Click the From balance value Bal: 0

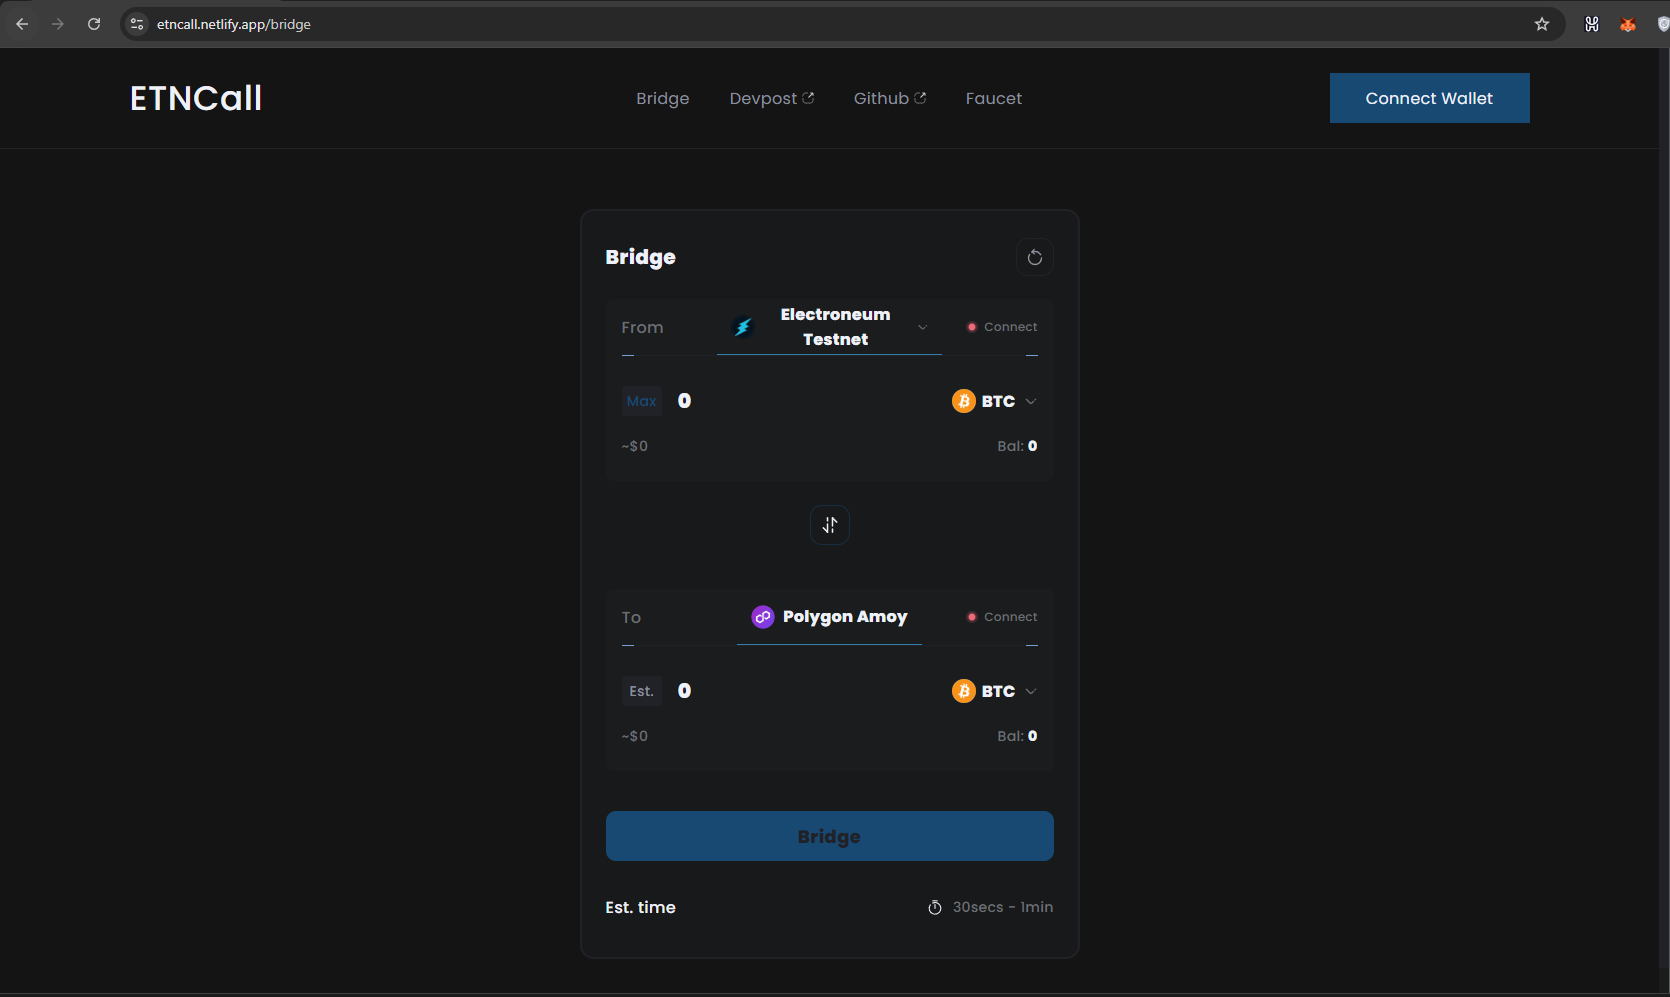[x=1017, y=446]
